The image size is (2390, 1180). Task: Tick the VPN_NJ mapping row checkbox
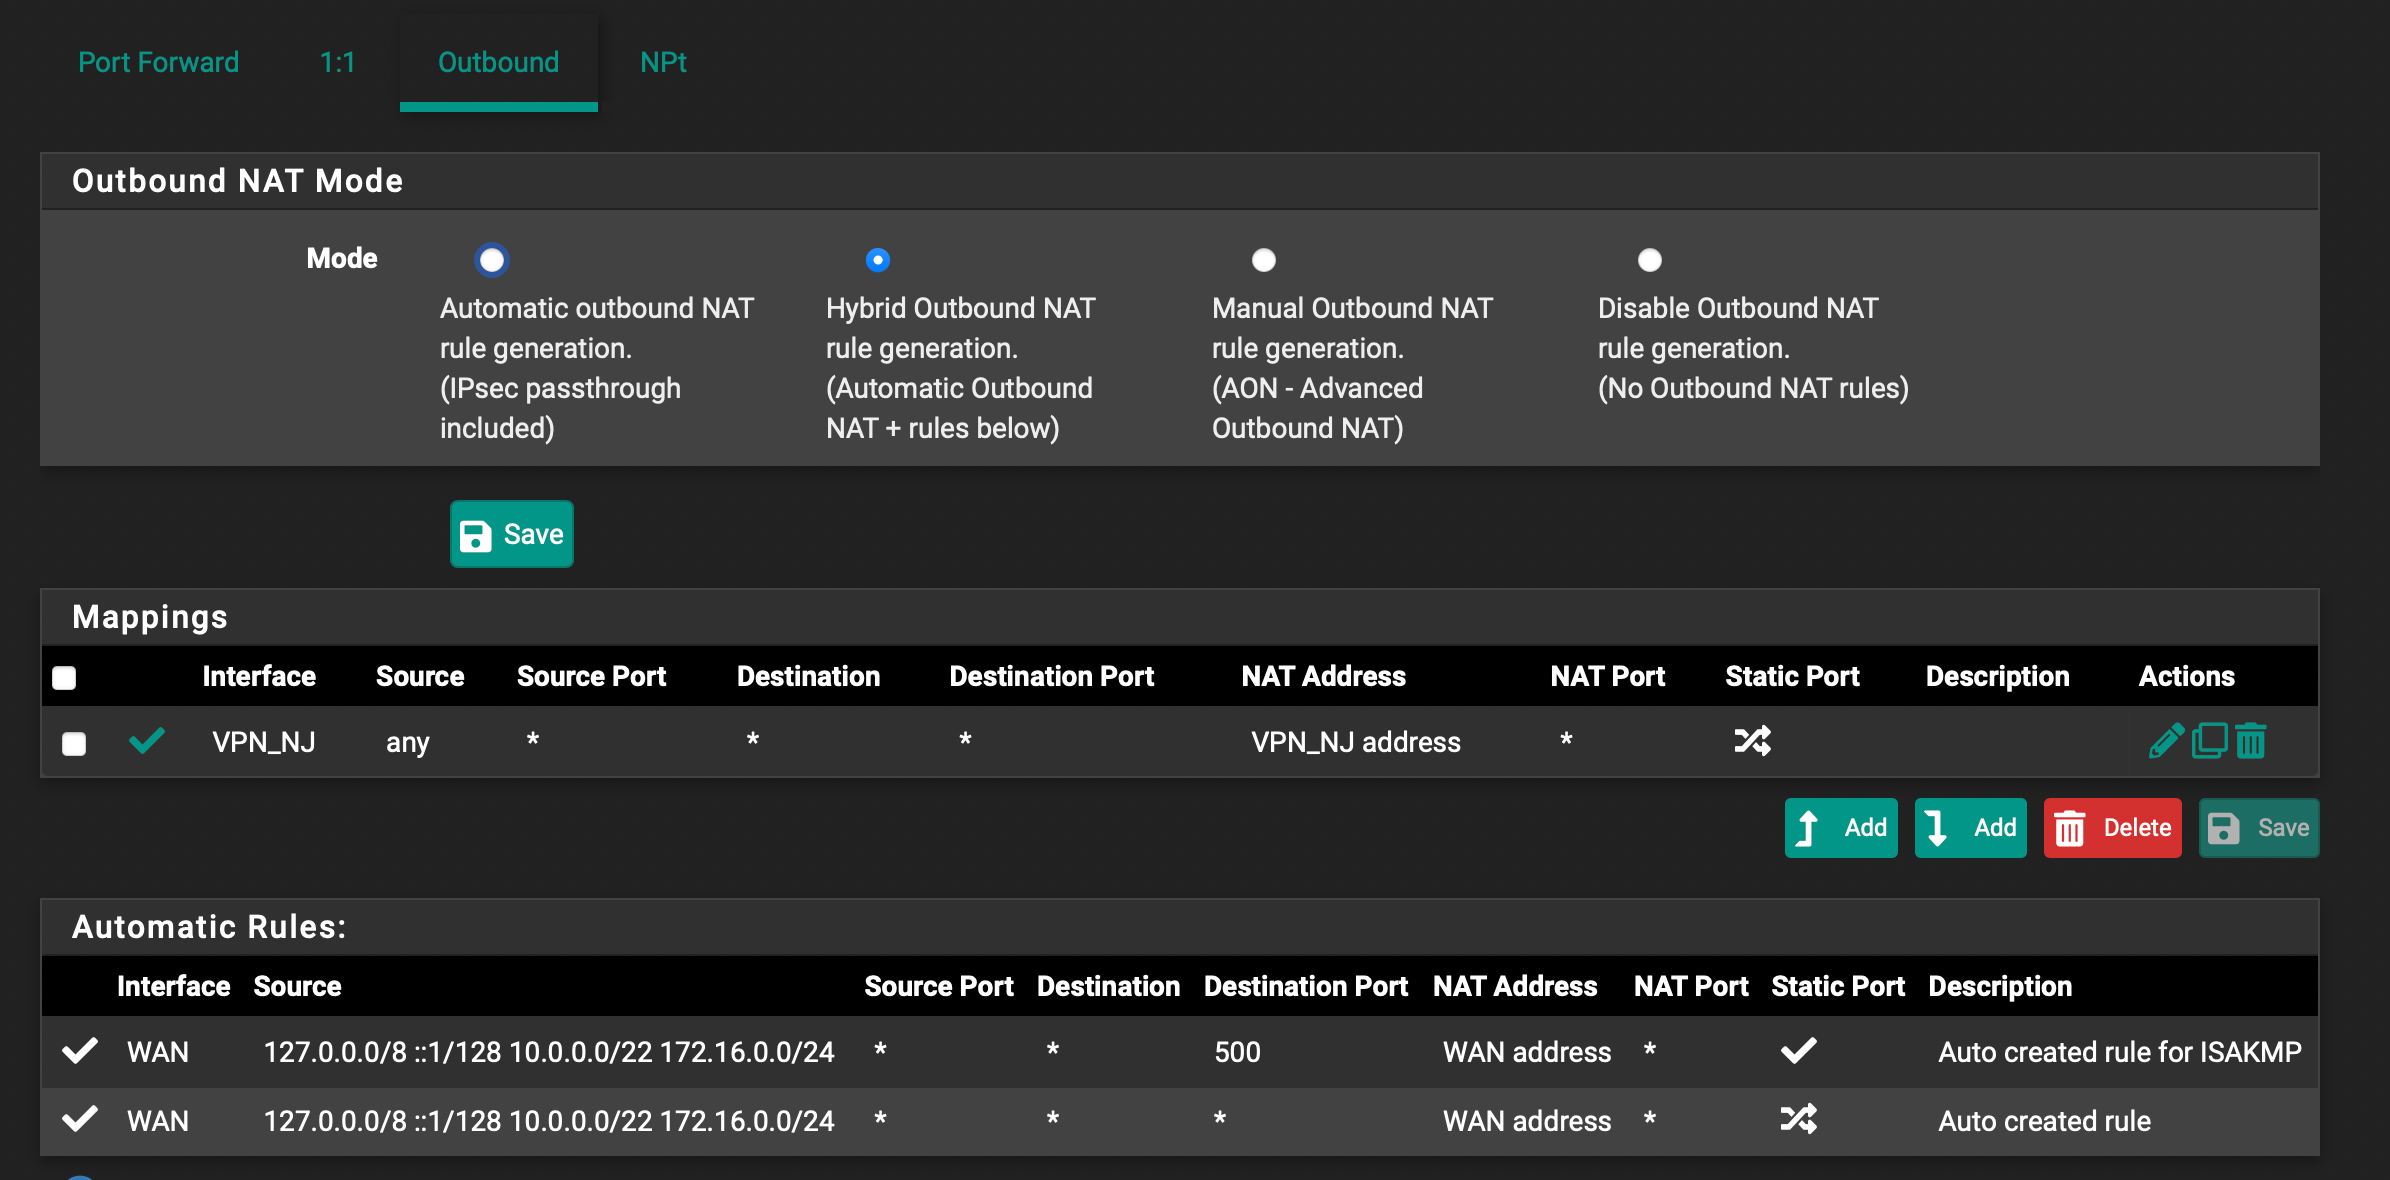click(x=74, y=744)
